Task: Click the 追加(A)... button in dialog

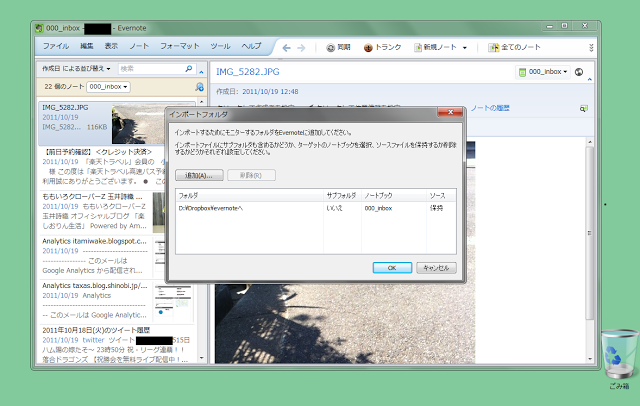Action: click(199, 175)
